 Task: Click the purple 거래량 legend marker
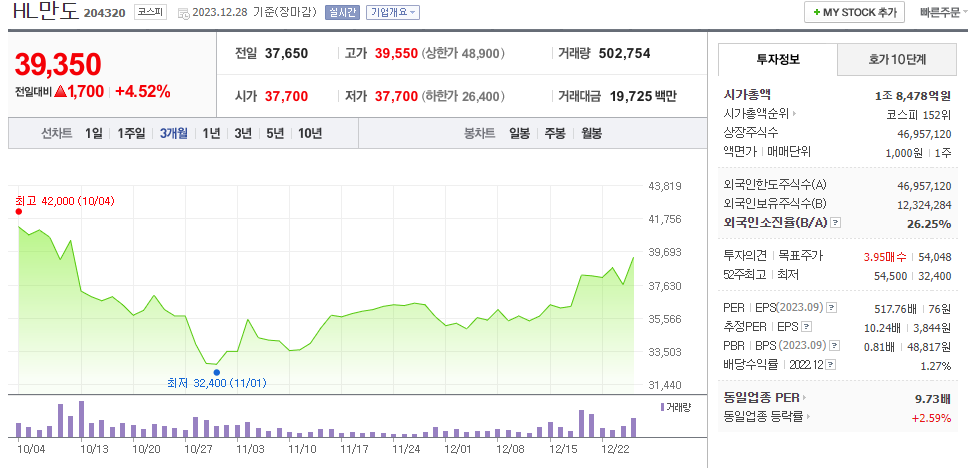pos(662,407)
